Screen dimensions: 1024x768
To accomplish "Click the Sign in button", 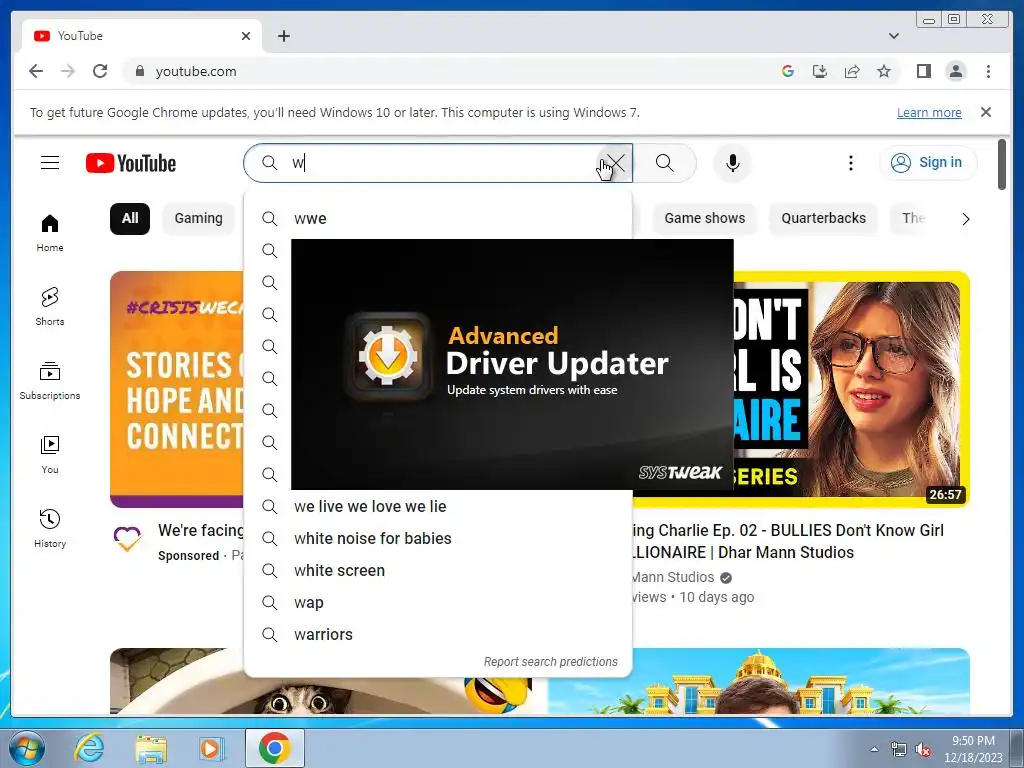I will pyautogui.click(x=928, y=163).
